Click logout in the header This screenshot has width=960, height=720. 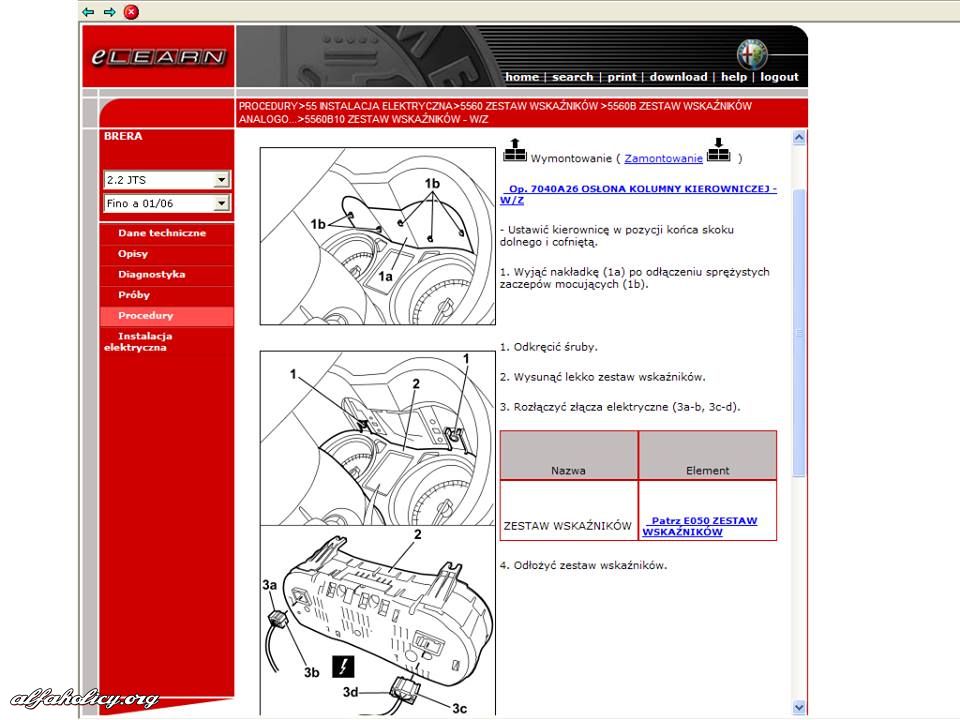pyautogui.click(x=779, y=77)
